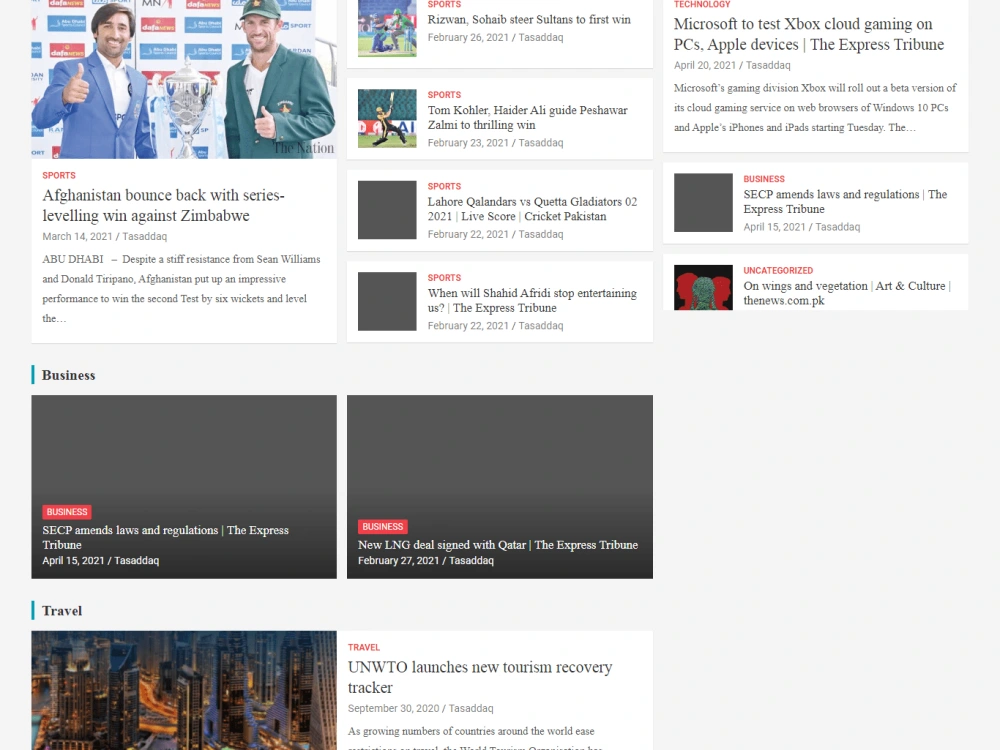Click the February 26, 2021 date link
Image resolution: width=1000 pixels, height=750 pixels.
468,38
